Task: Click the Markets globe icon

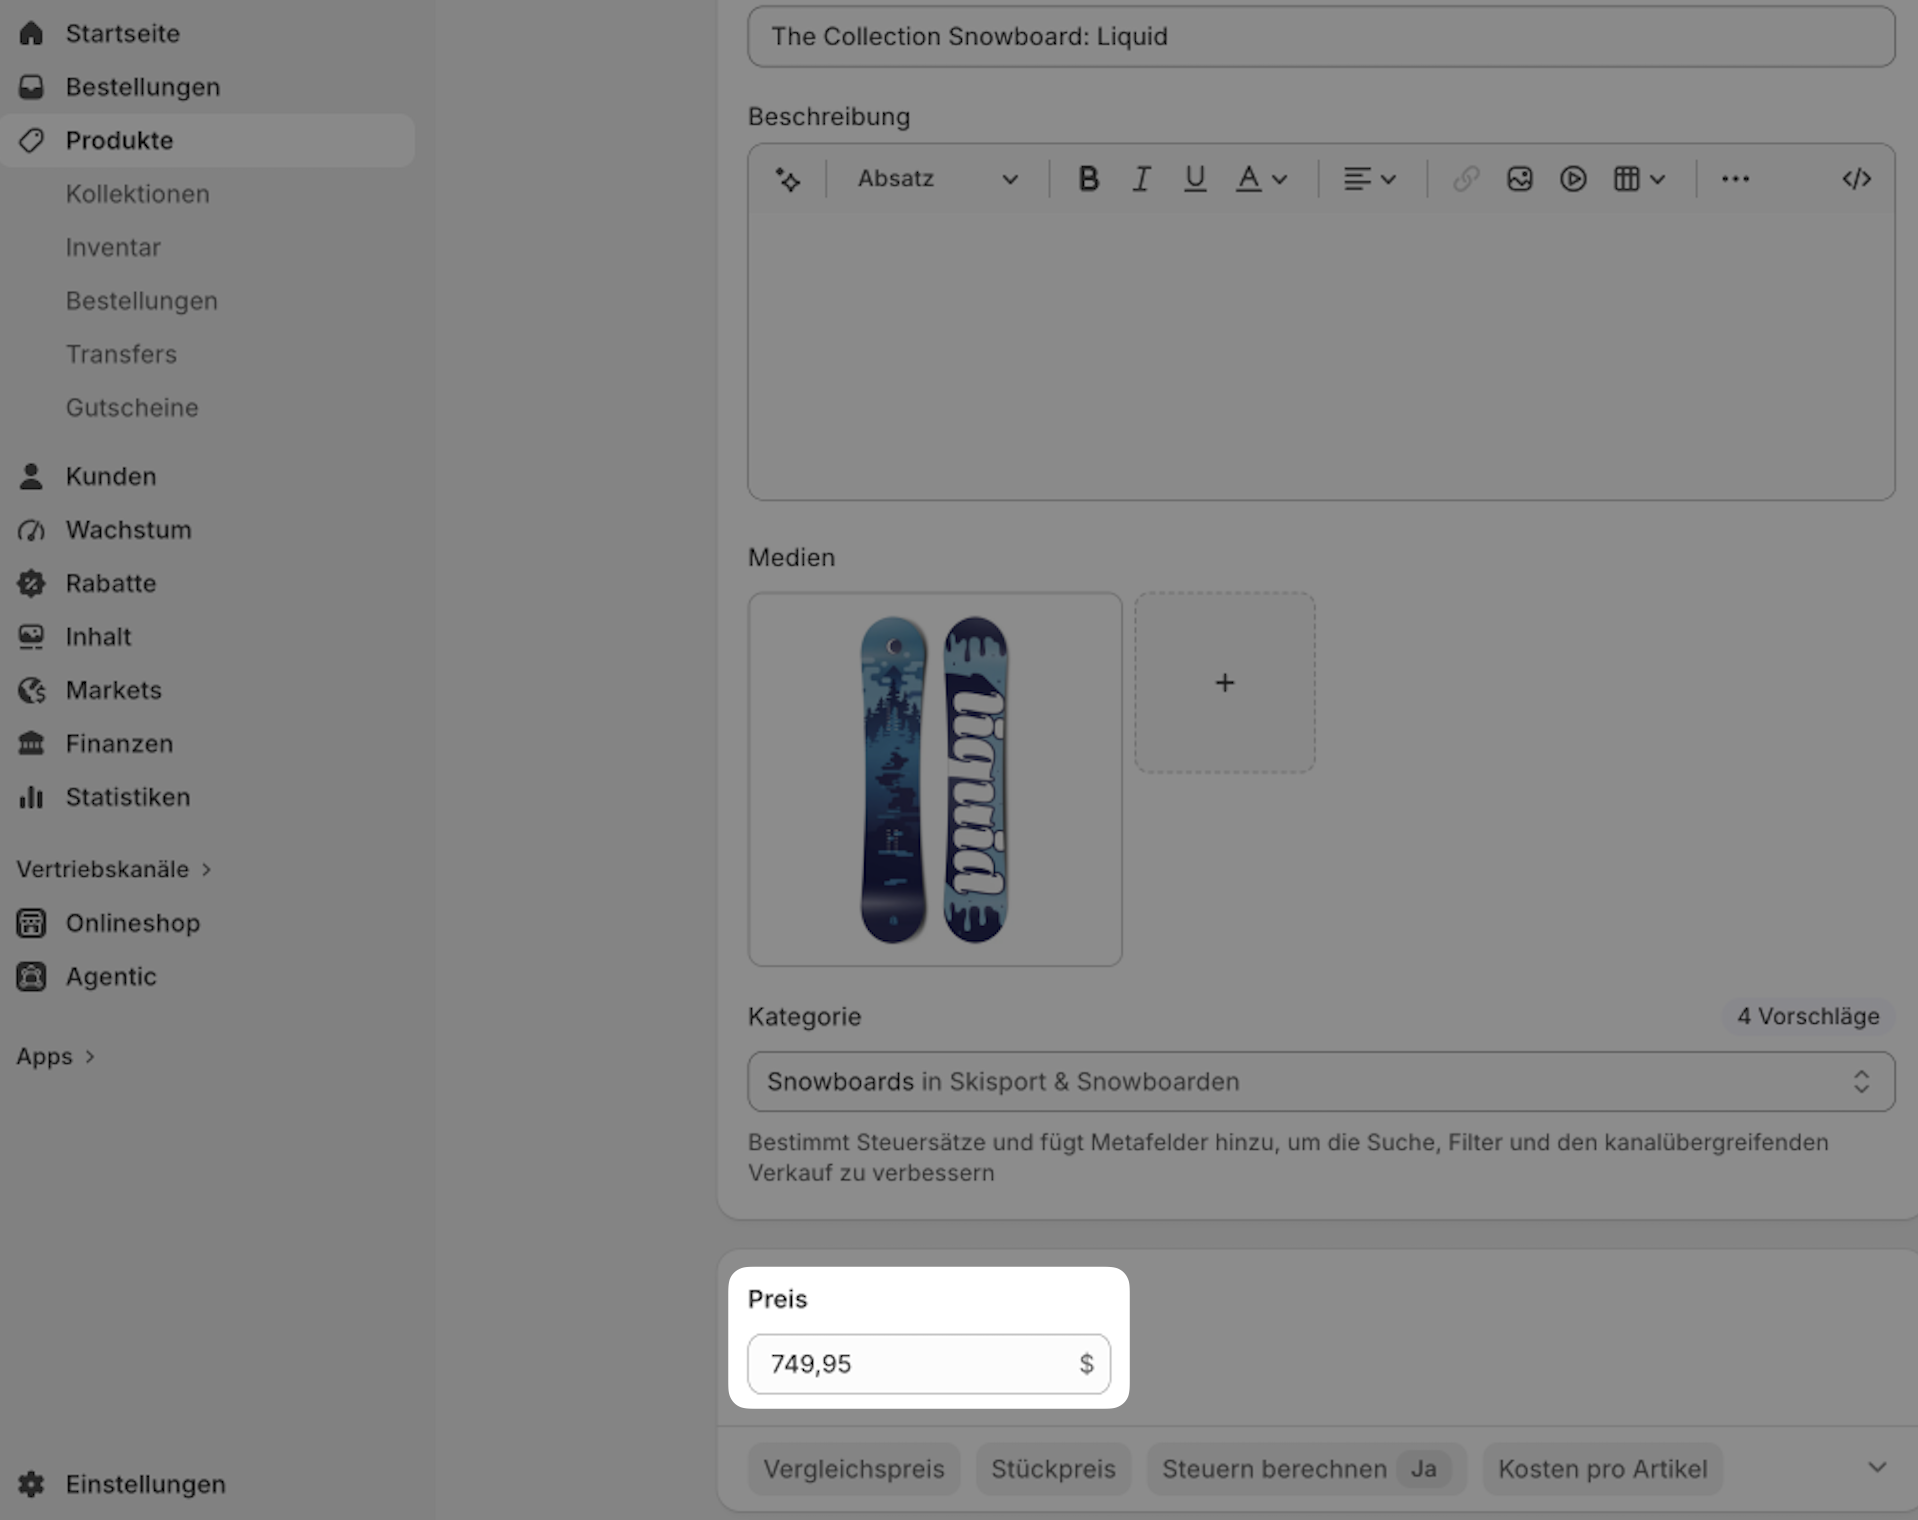Action: 31,690
